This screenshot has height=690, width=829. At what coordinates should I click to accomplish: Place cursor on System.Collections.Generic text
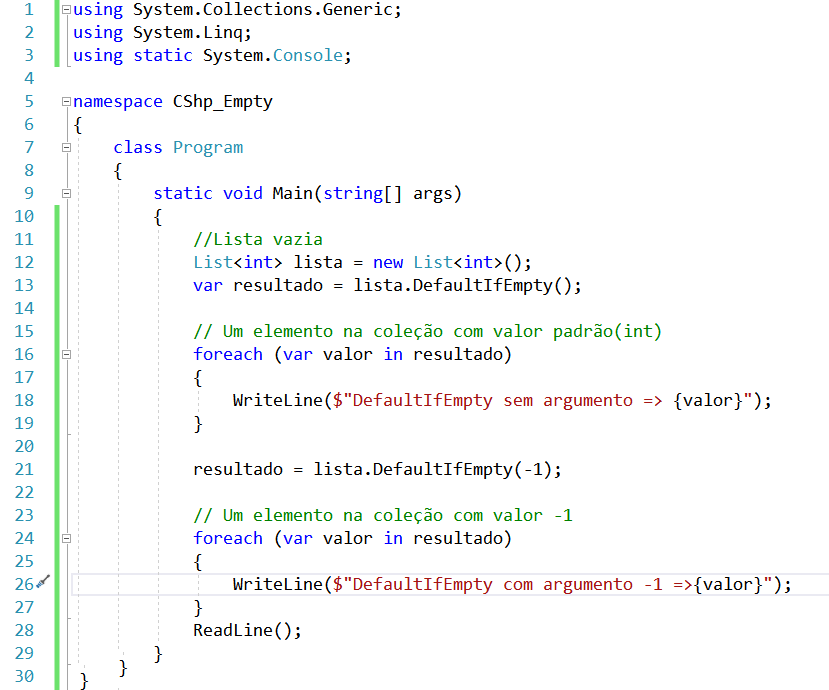[x=262, y=10]
